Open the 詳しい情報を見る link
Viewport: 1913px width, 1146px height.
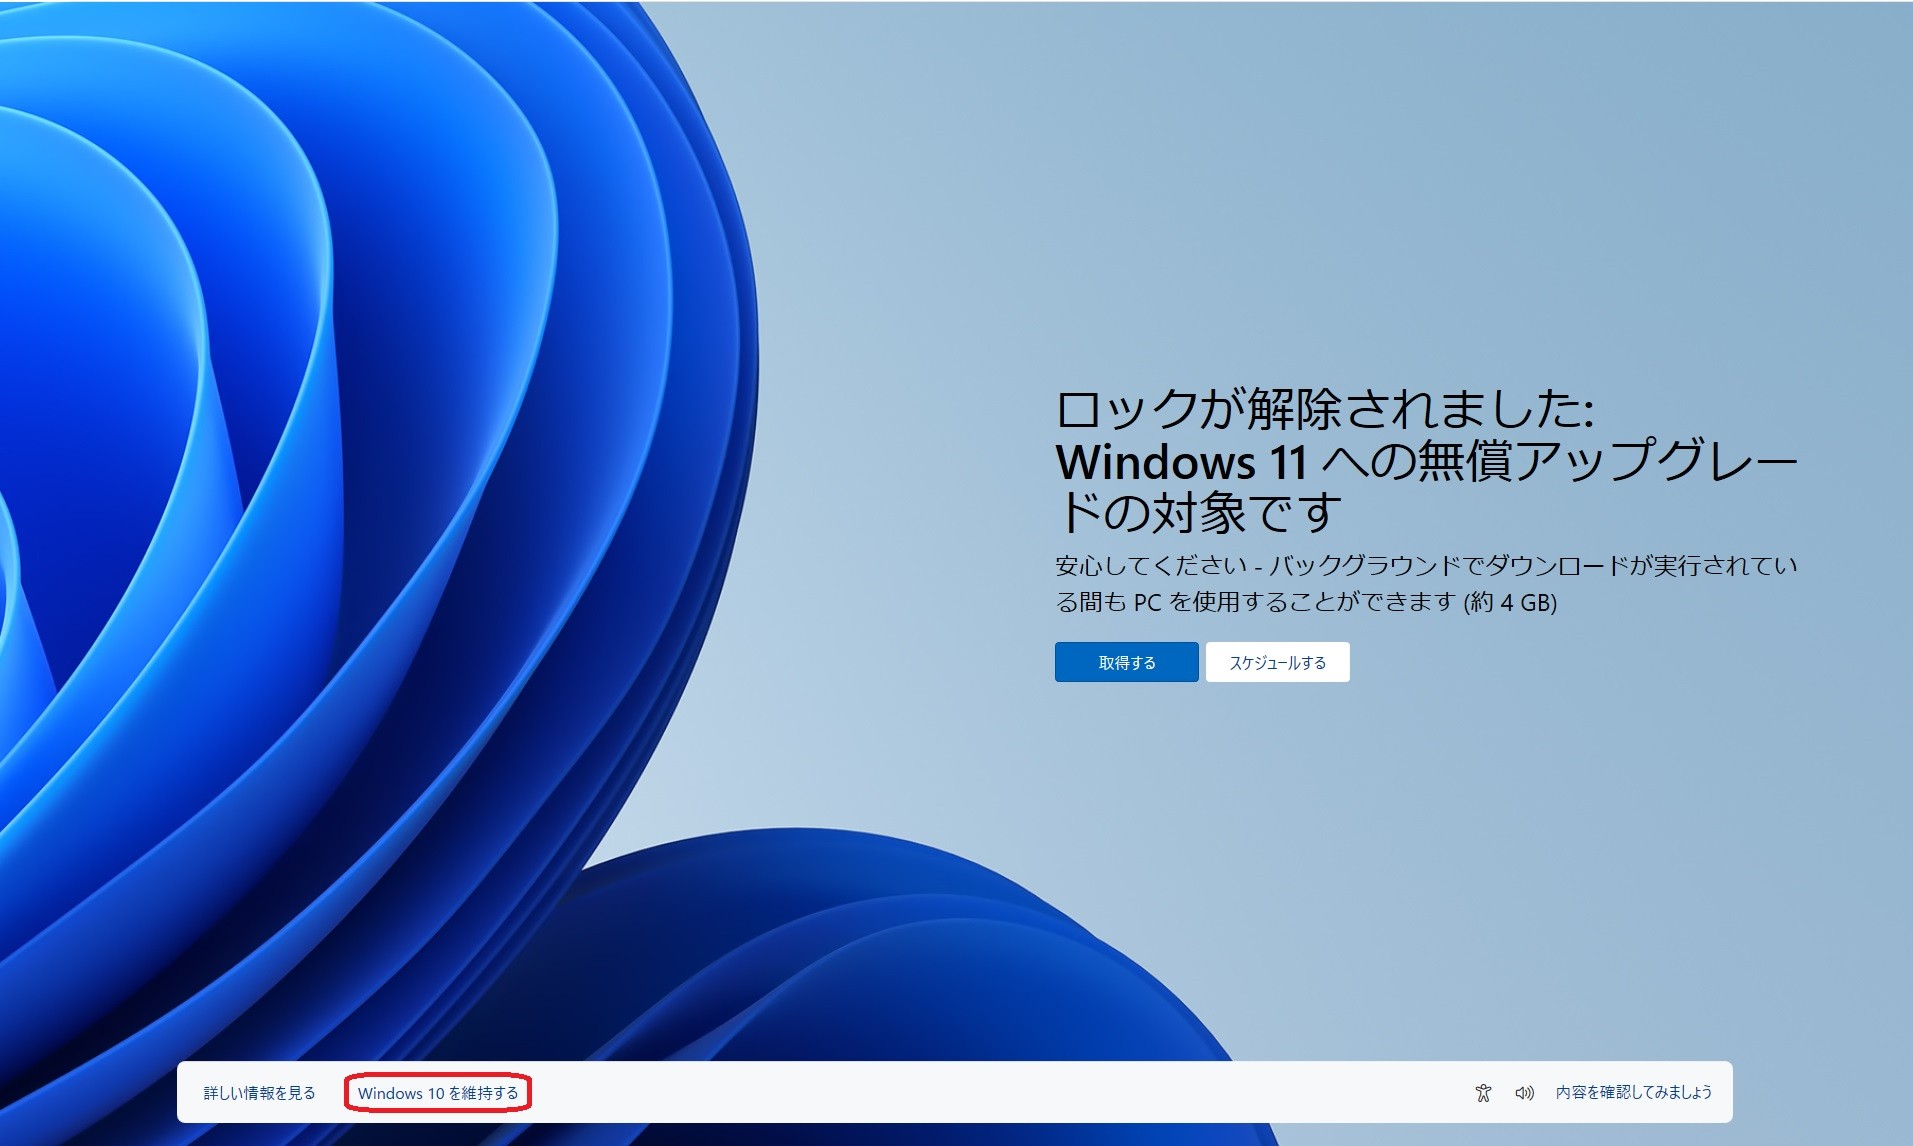click(260, 1093)
